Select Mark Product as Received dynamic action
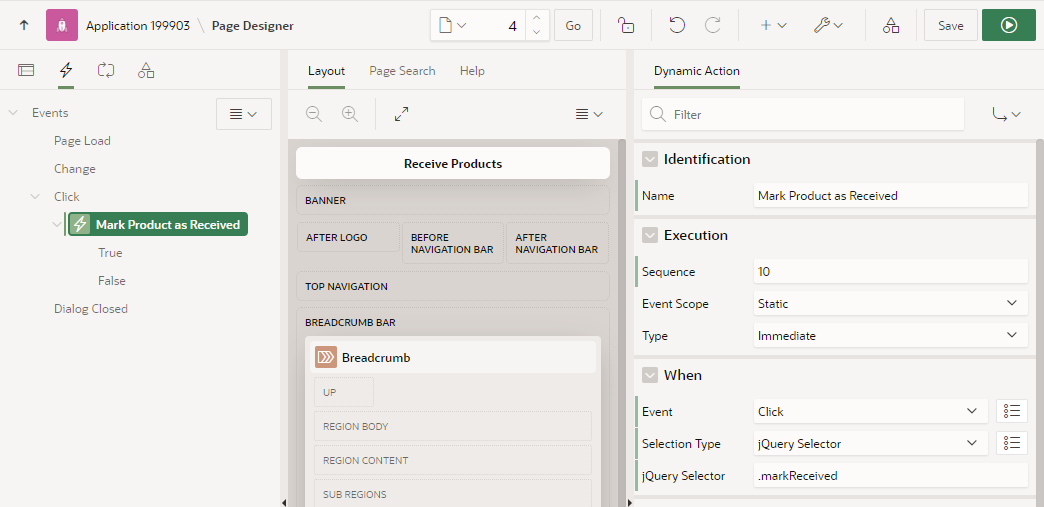Screen dimensions: 1044x507 (158, 225)
